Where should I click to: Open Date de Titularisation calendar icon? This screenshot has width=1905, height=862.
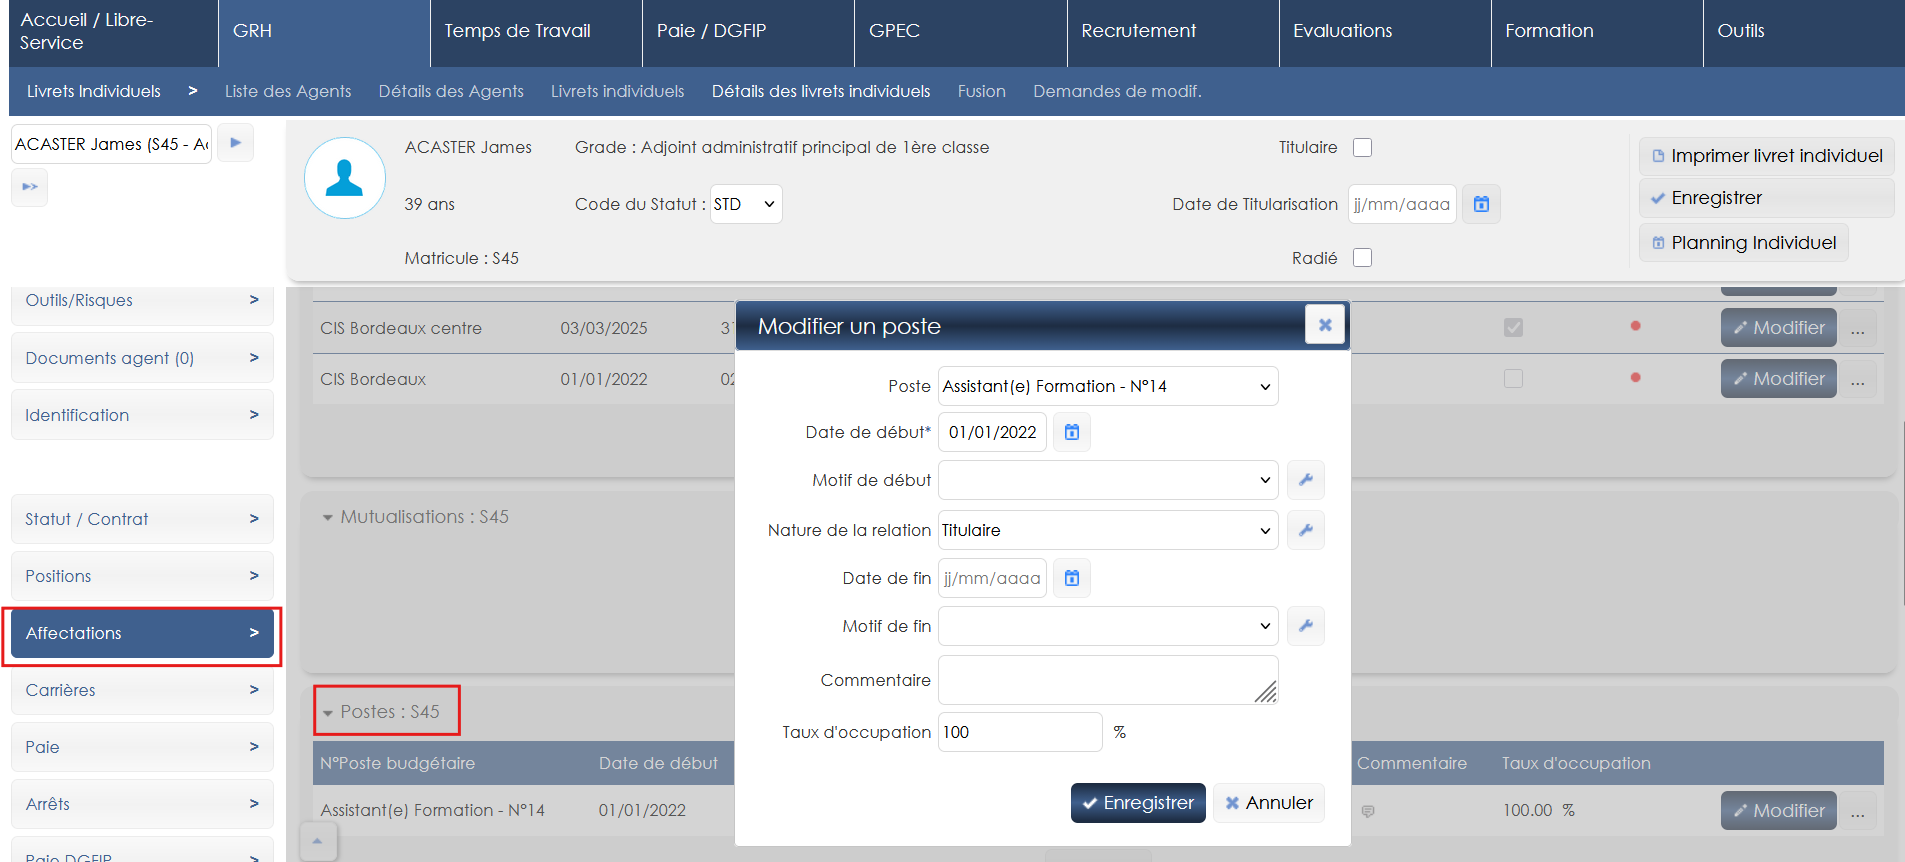pos(1481,204)
